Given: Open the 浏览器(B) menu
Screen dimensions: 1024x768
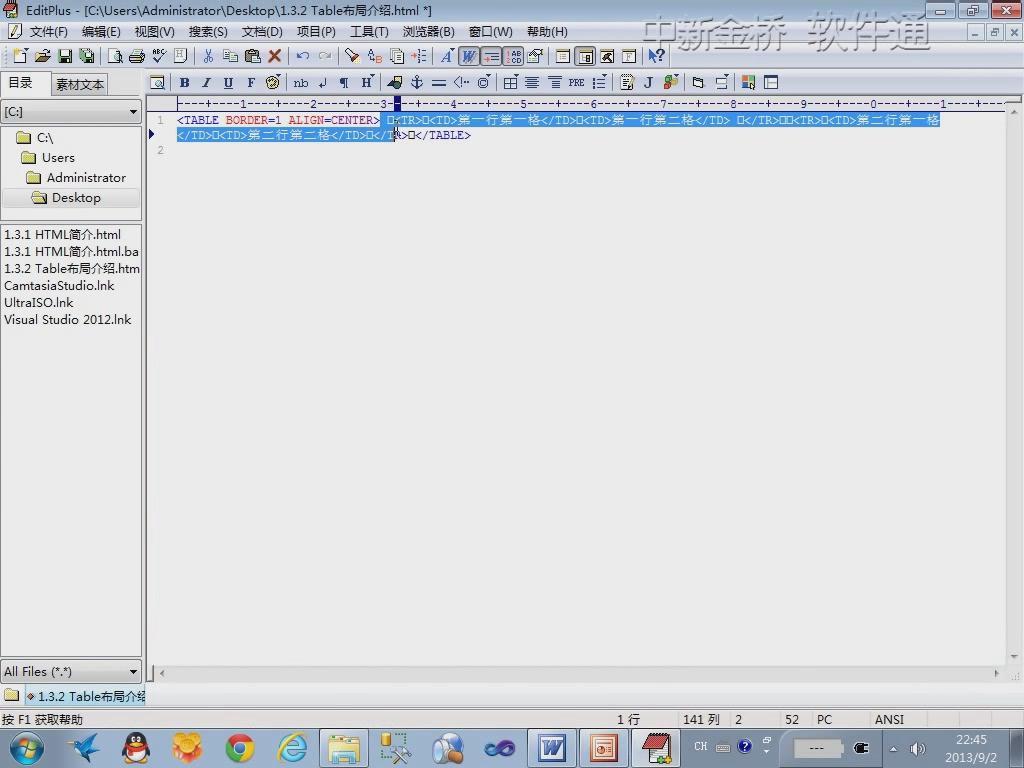Looking at the screenshot, I should (428, 32).
